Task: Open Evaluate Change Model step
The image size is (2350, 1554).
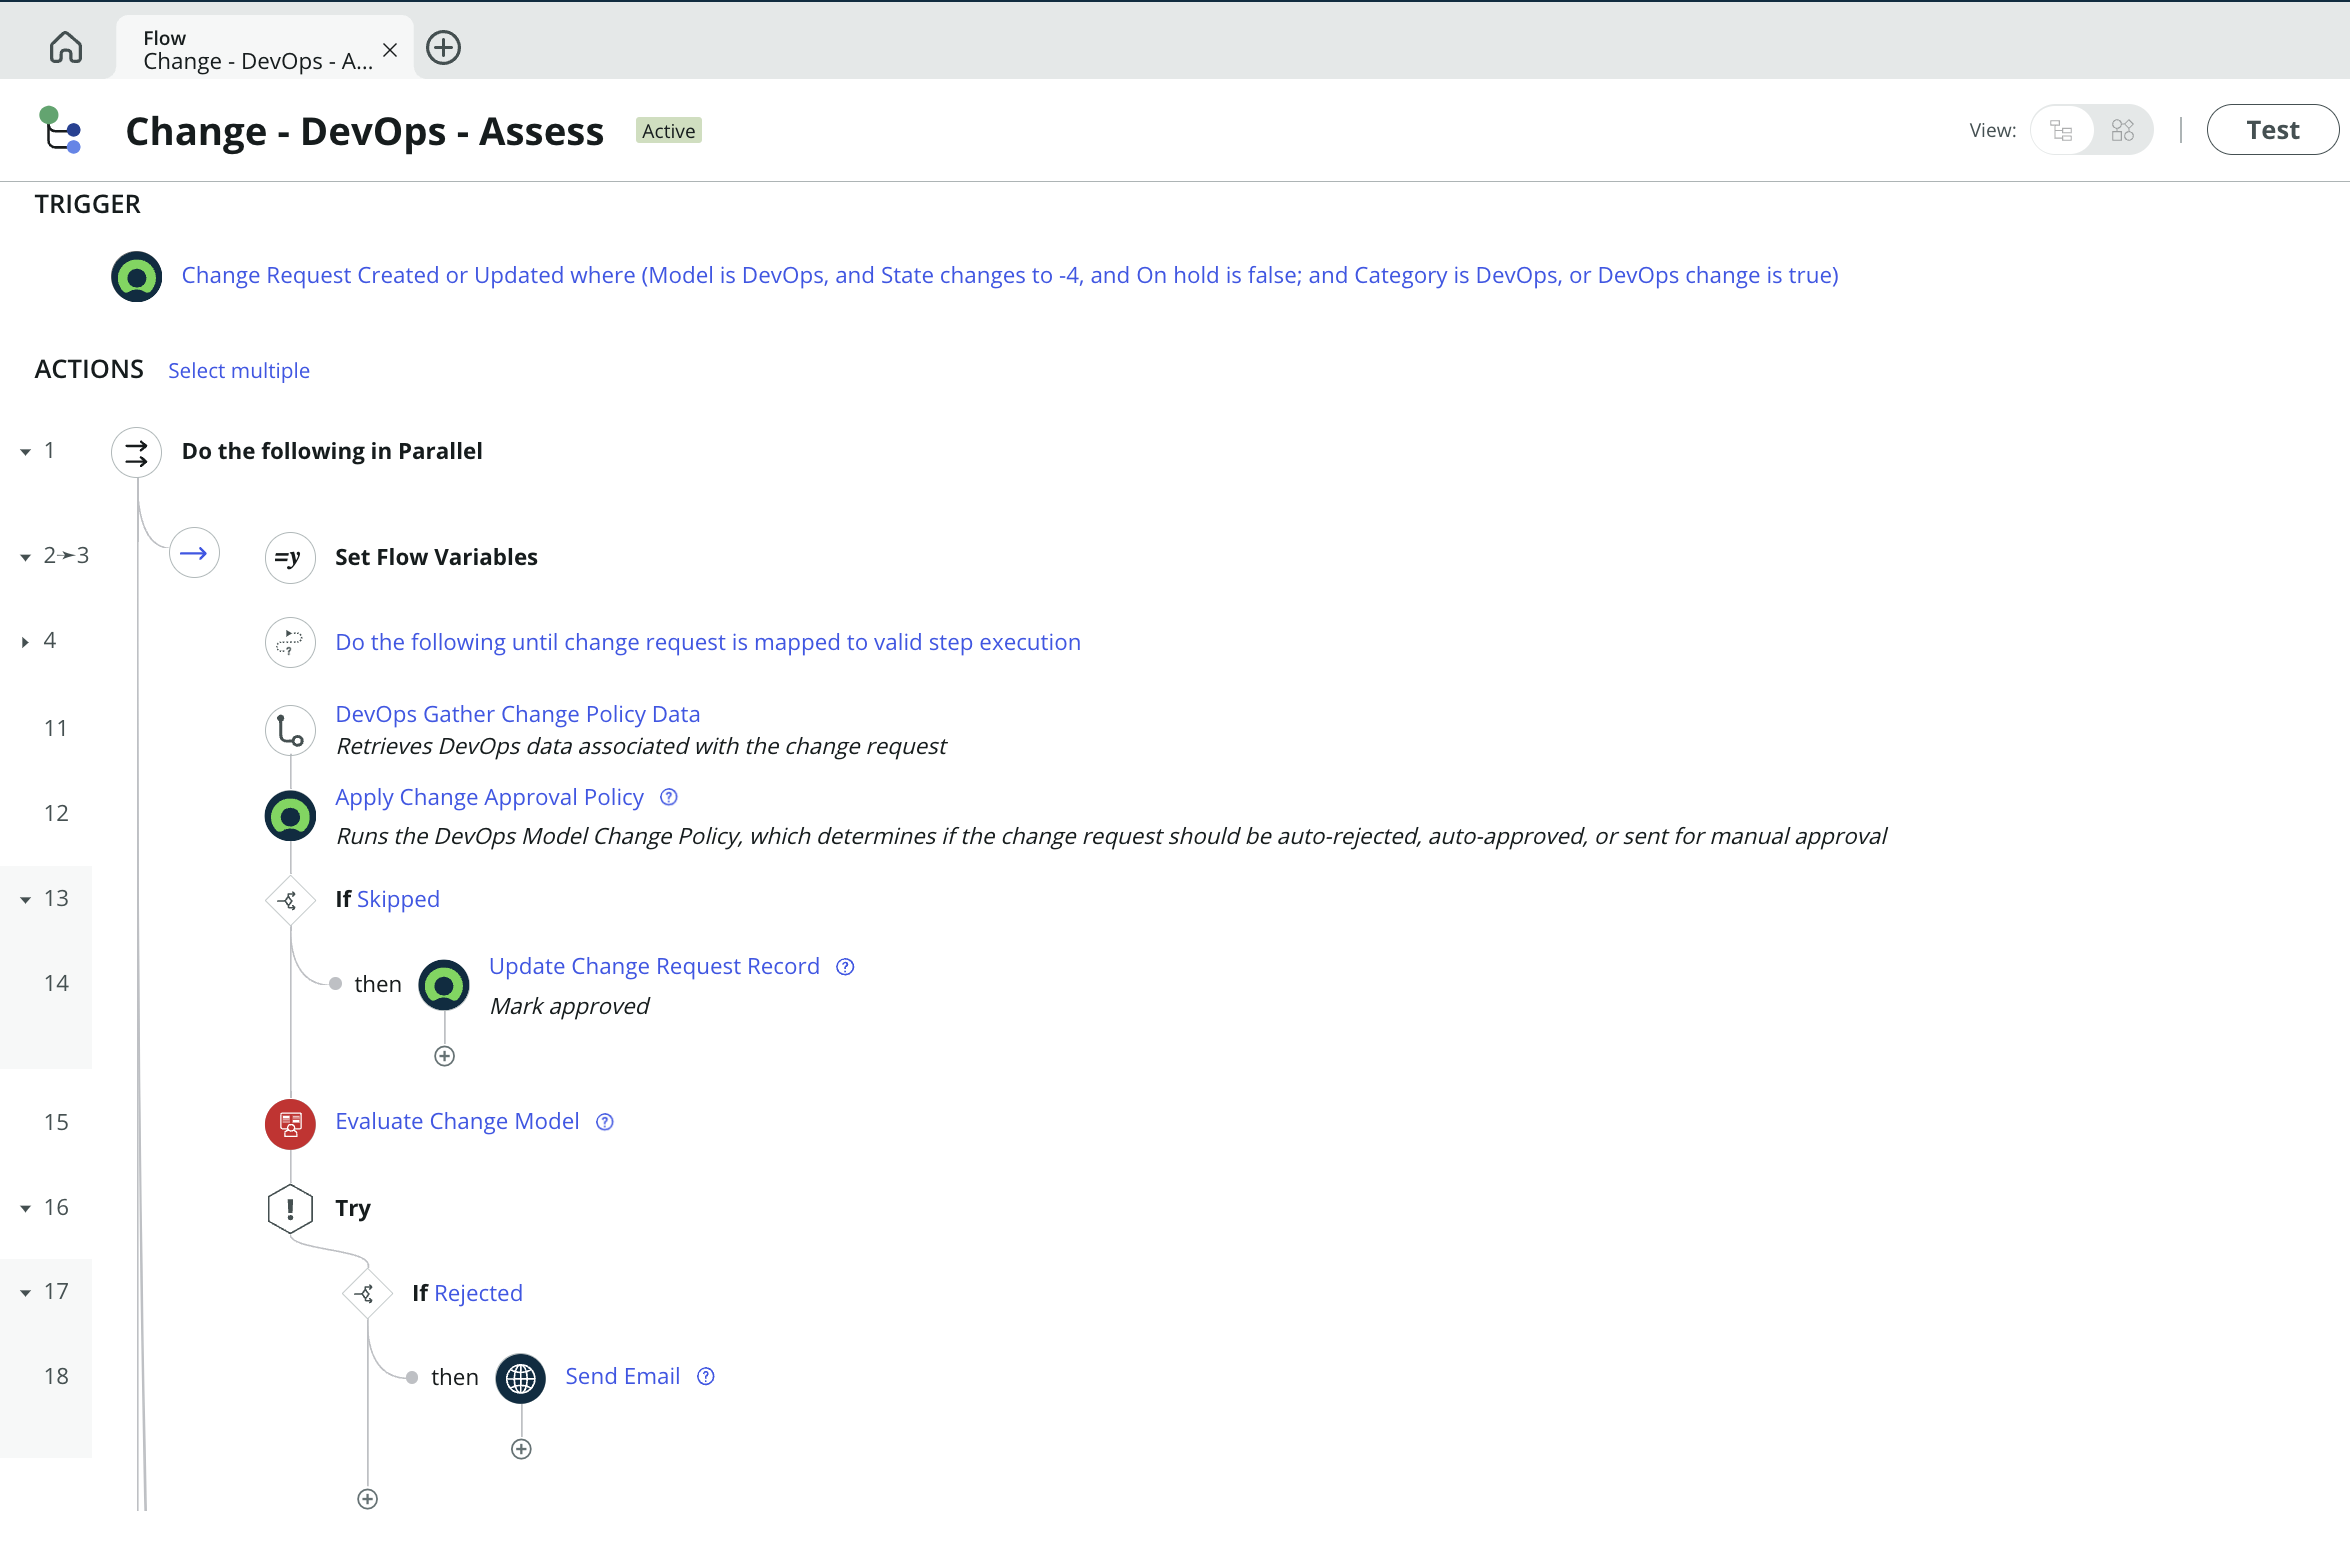Action: [457, 1121]
